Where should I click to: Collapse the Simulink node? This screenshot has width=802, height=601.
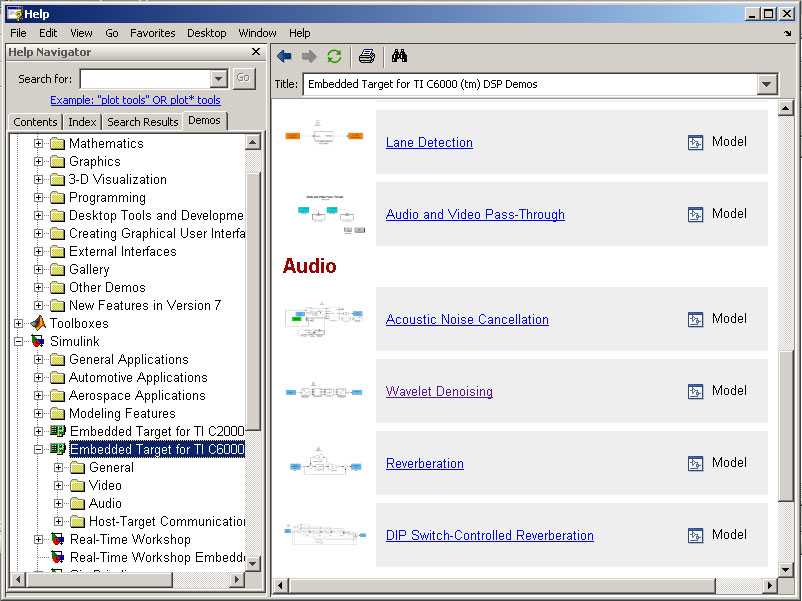click(18, 341)
